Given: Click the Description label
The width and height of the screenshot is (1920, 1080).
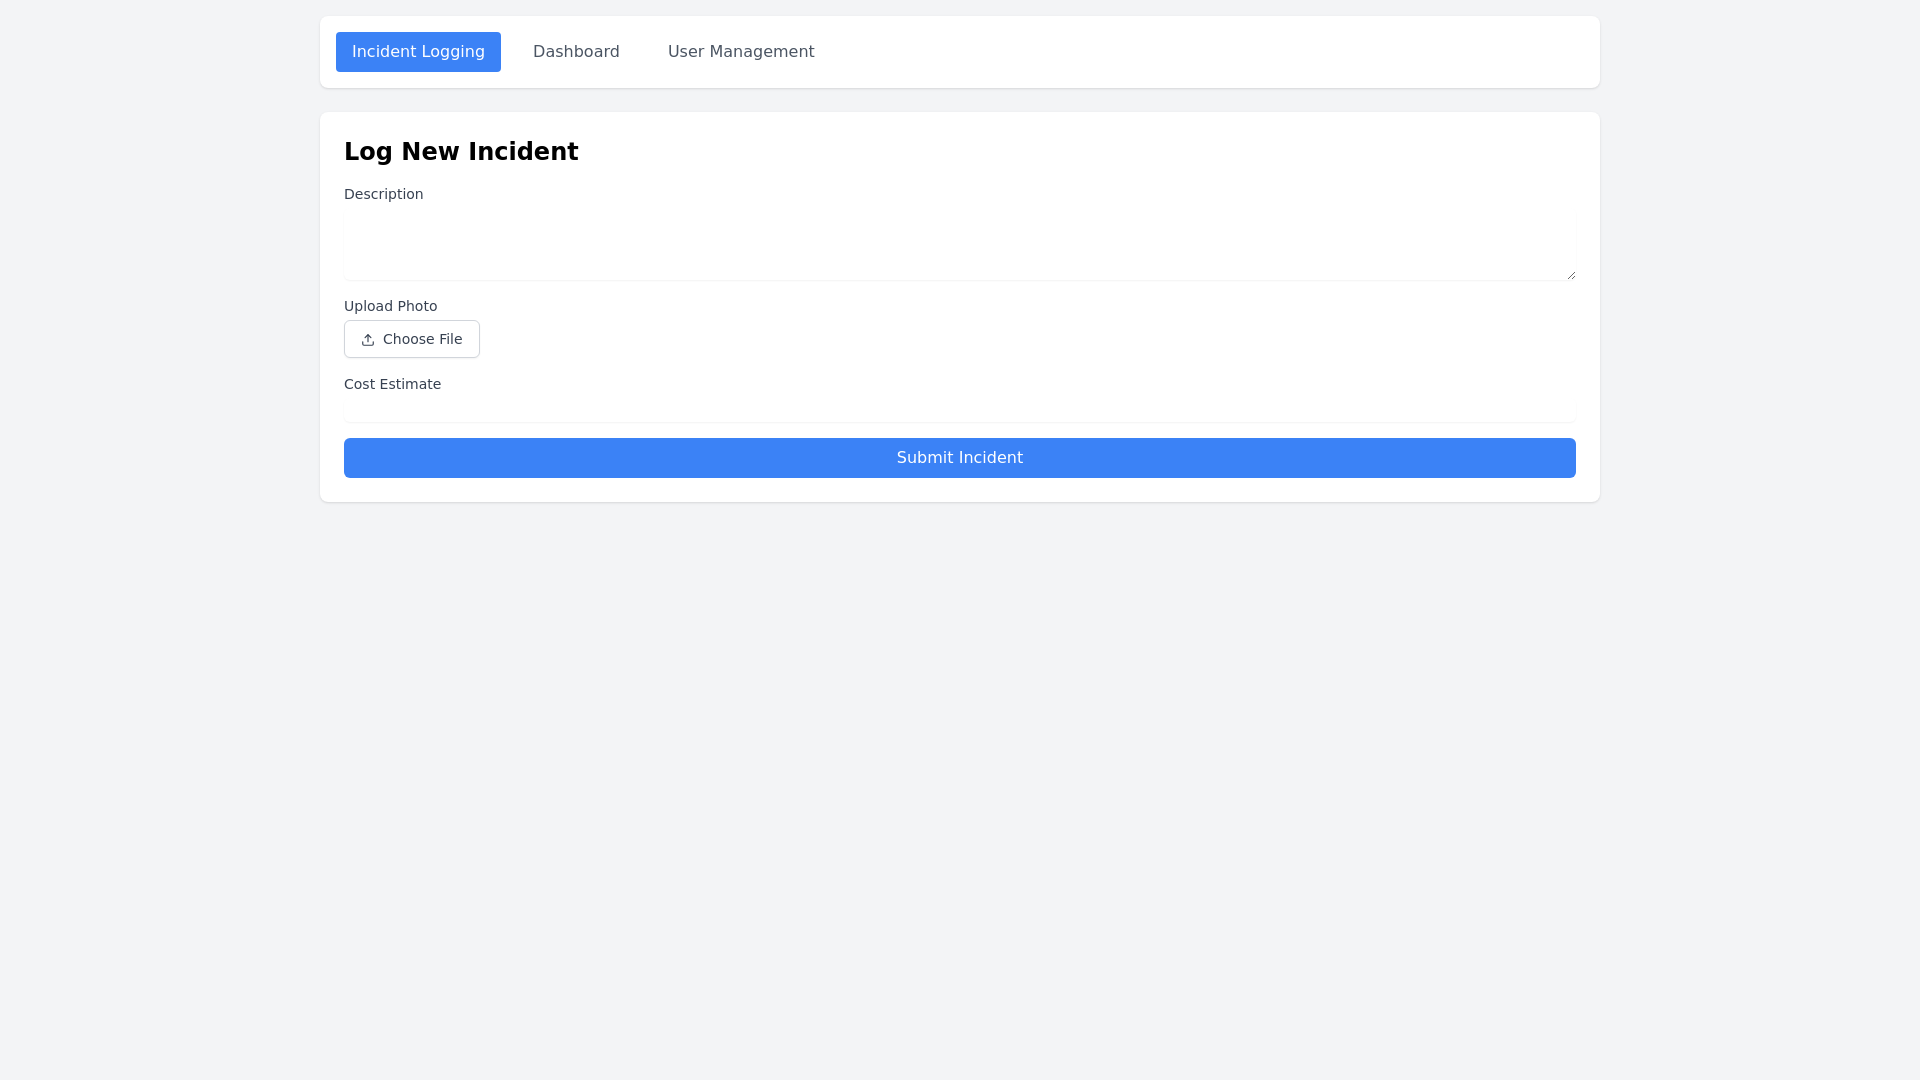Looking at the screenshot, I should point(383,194).
